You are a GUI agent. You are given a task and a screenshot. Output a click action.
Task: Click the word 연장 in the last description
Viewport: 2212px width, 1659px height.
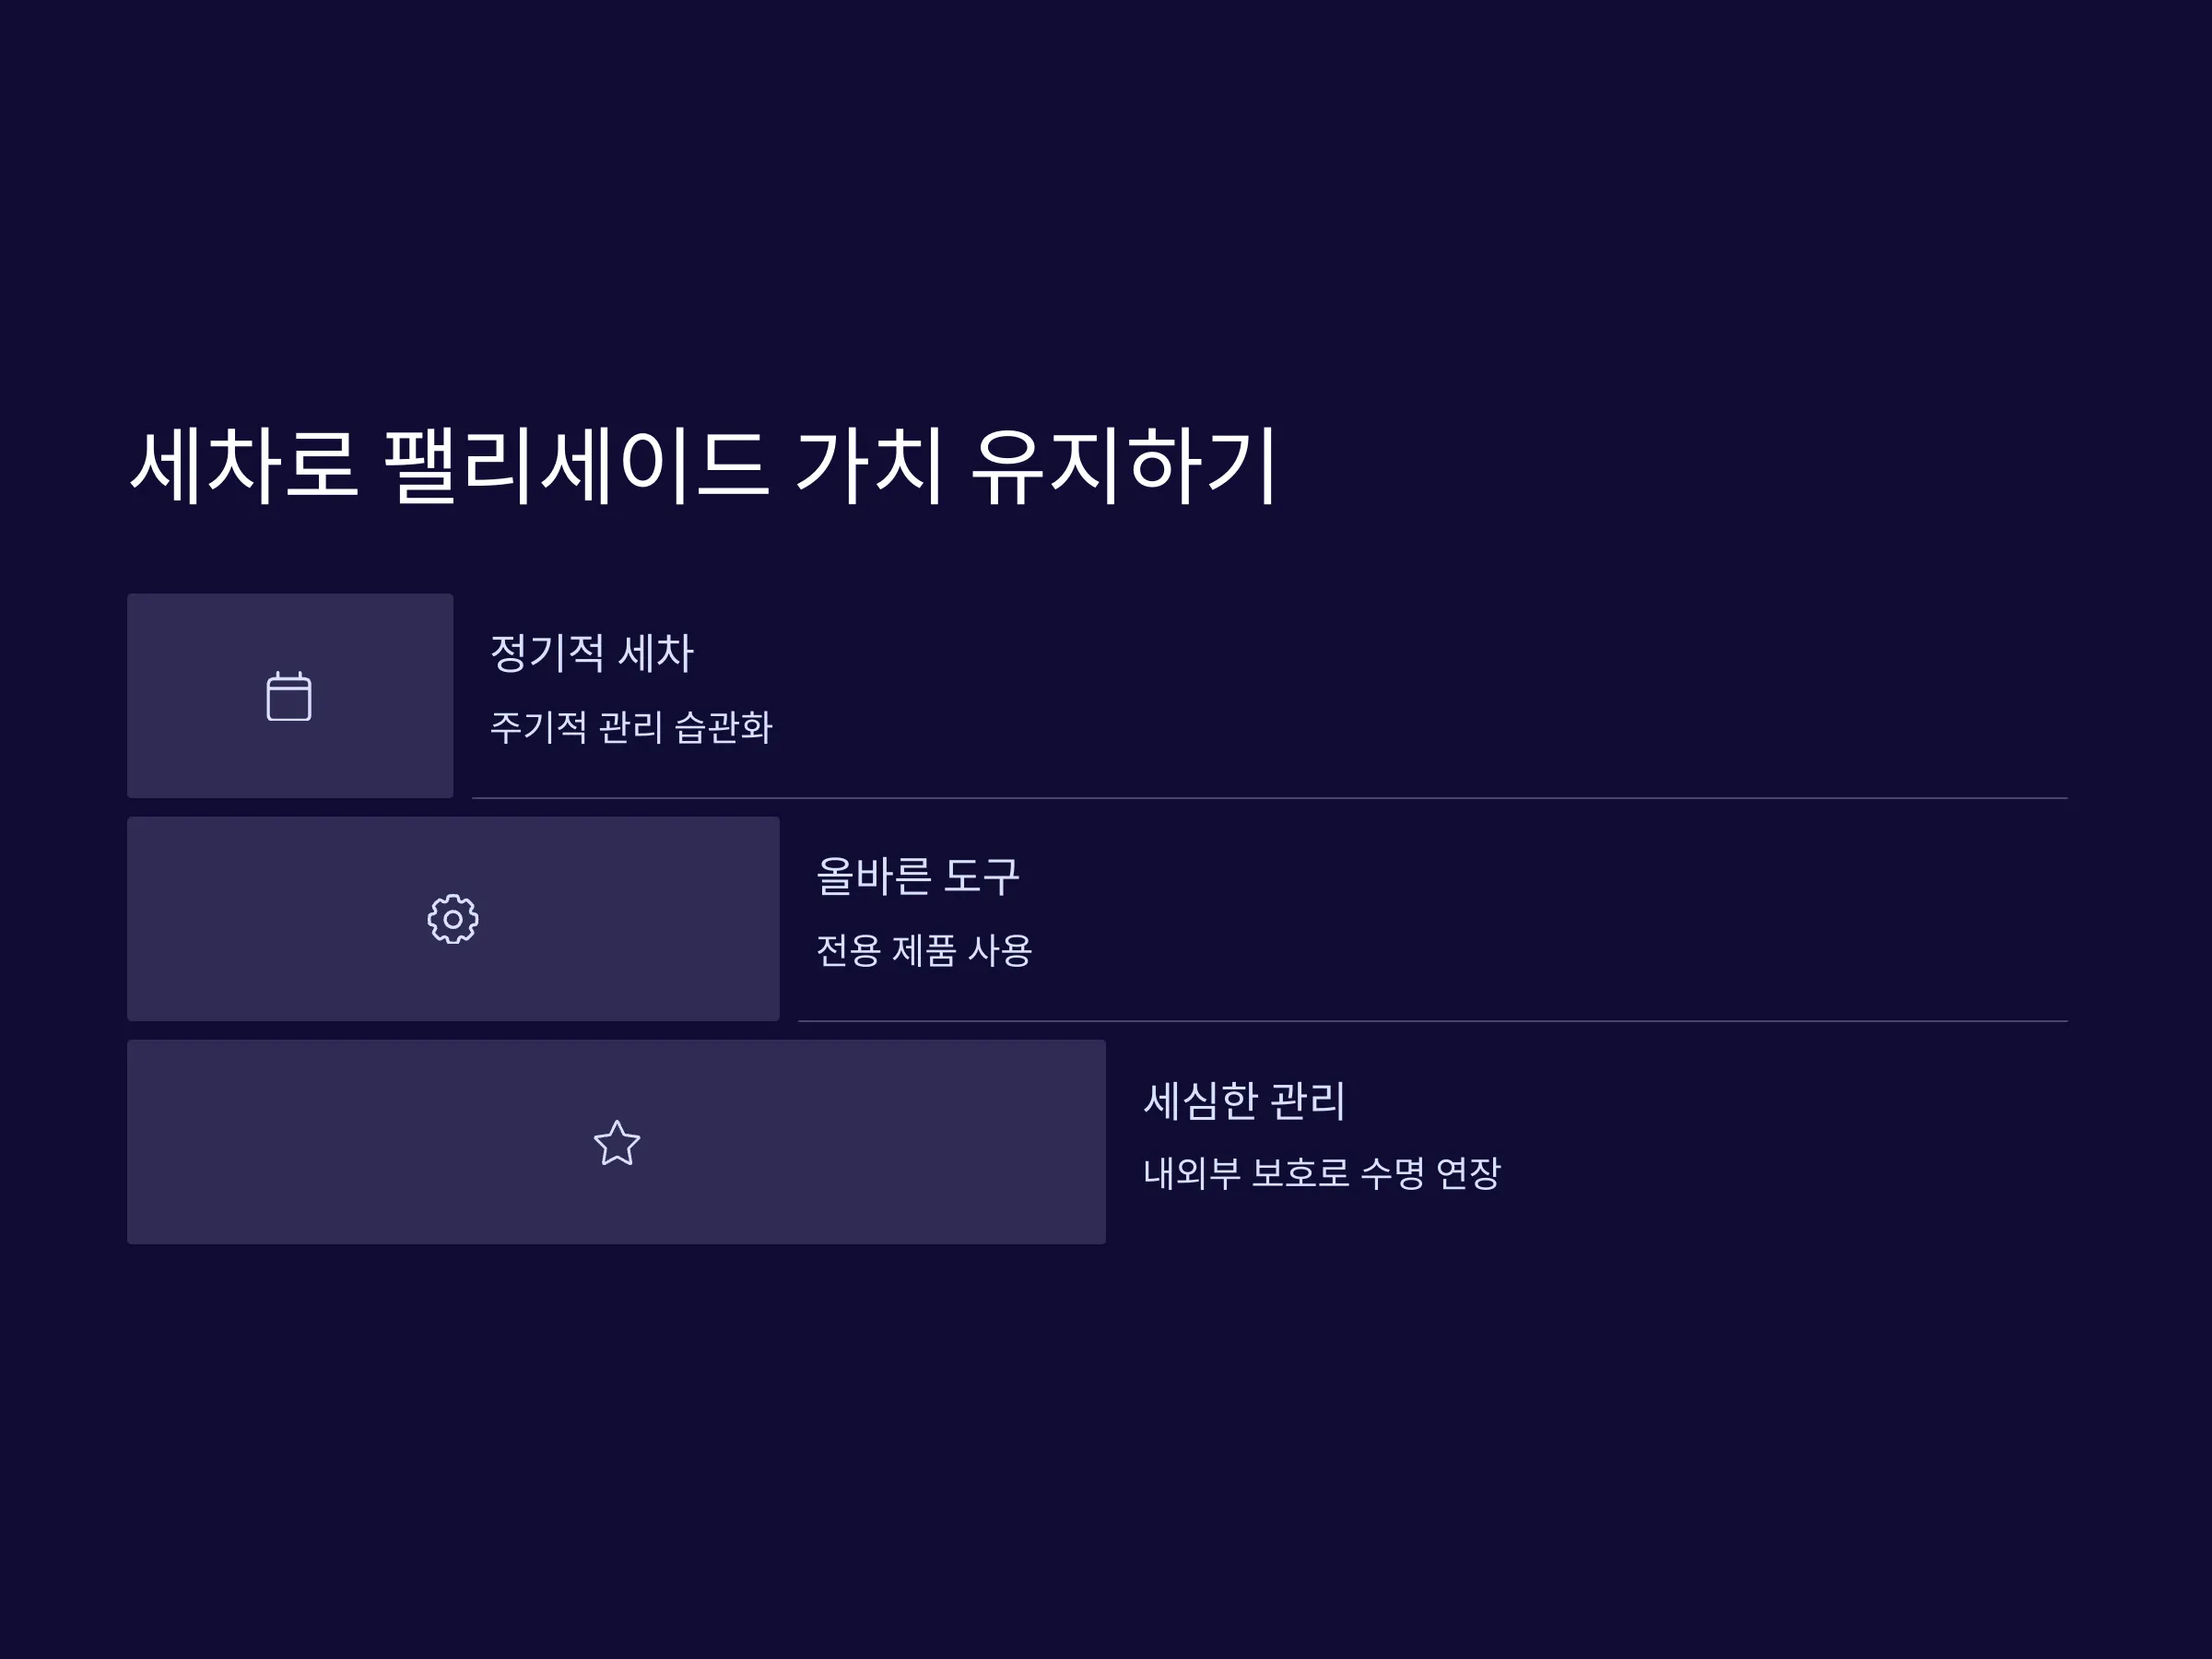(x=1468, y=1173)
